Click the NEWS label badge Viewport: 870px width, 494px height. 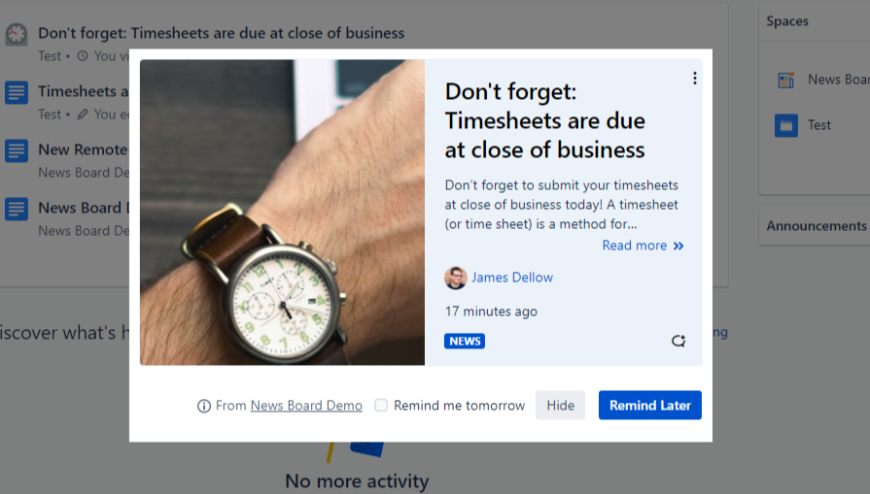click(464, 341)
